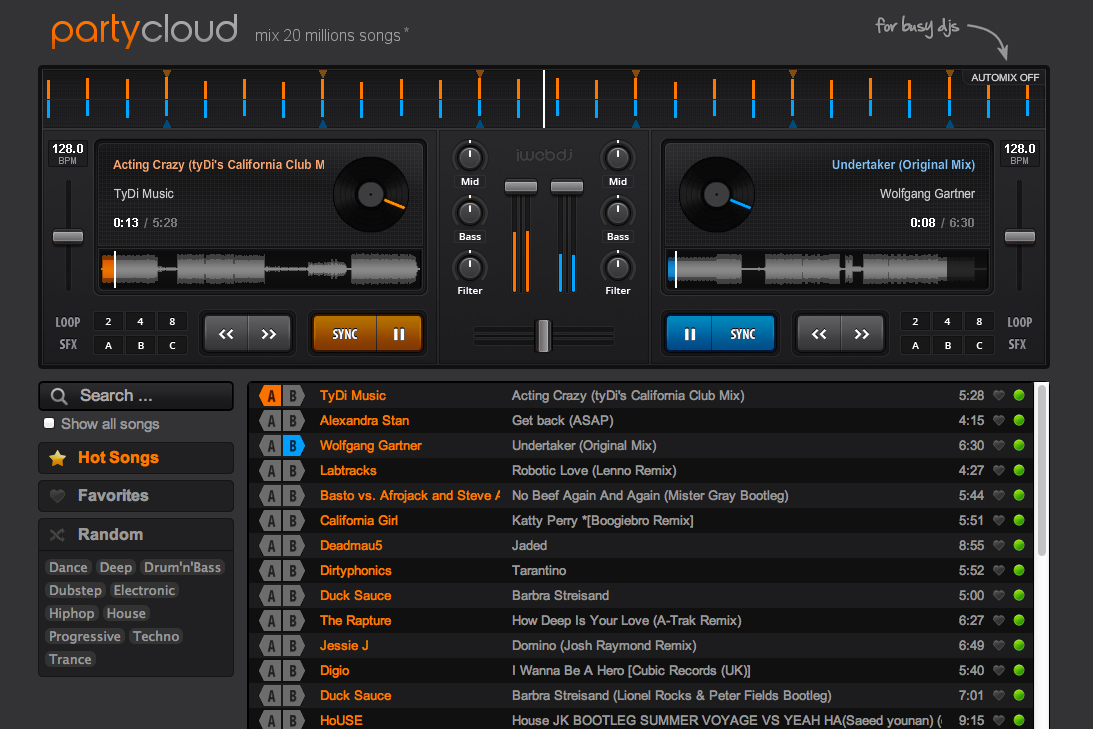Click the left deck vinyl record

371,194
